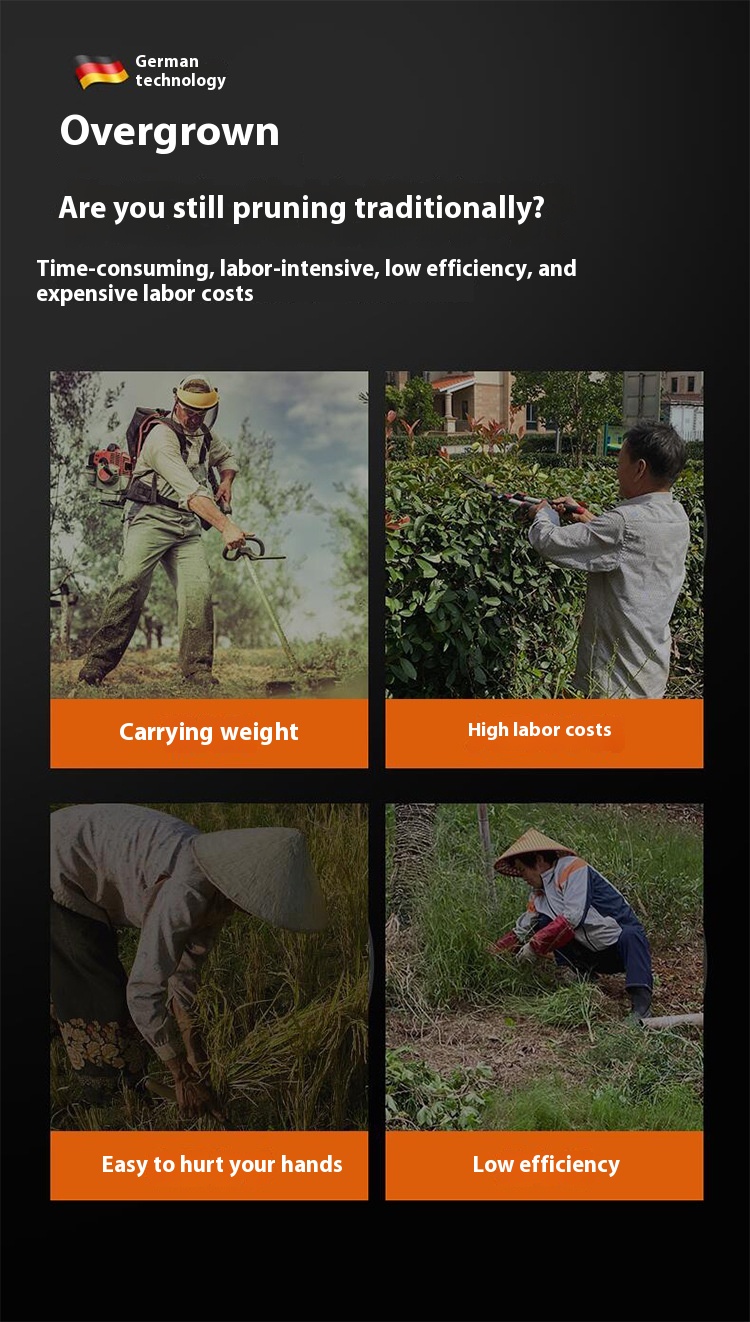Click the Overgrown heading
The width and height of the screenshot is (750, 1322).
coord(169,132)
